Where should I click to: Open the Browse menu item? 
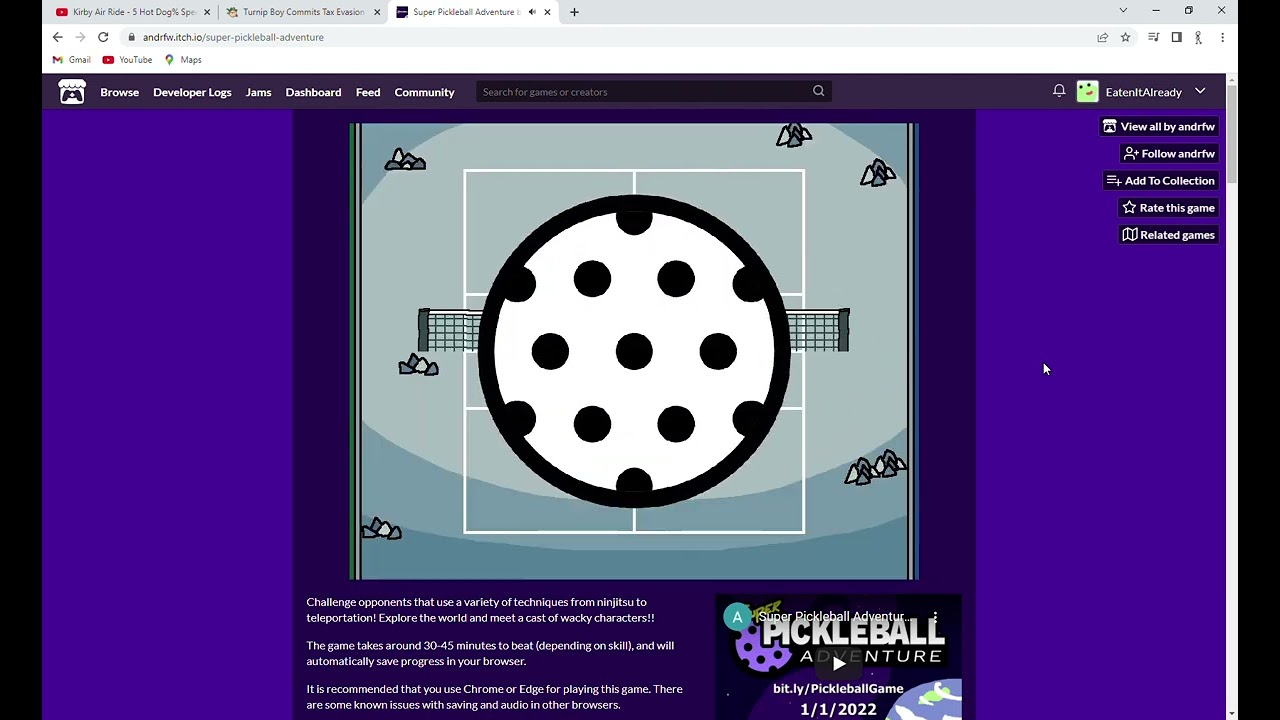tap(119, 92)
